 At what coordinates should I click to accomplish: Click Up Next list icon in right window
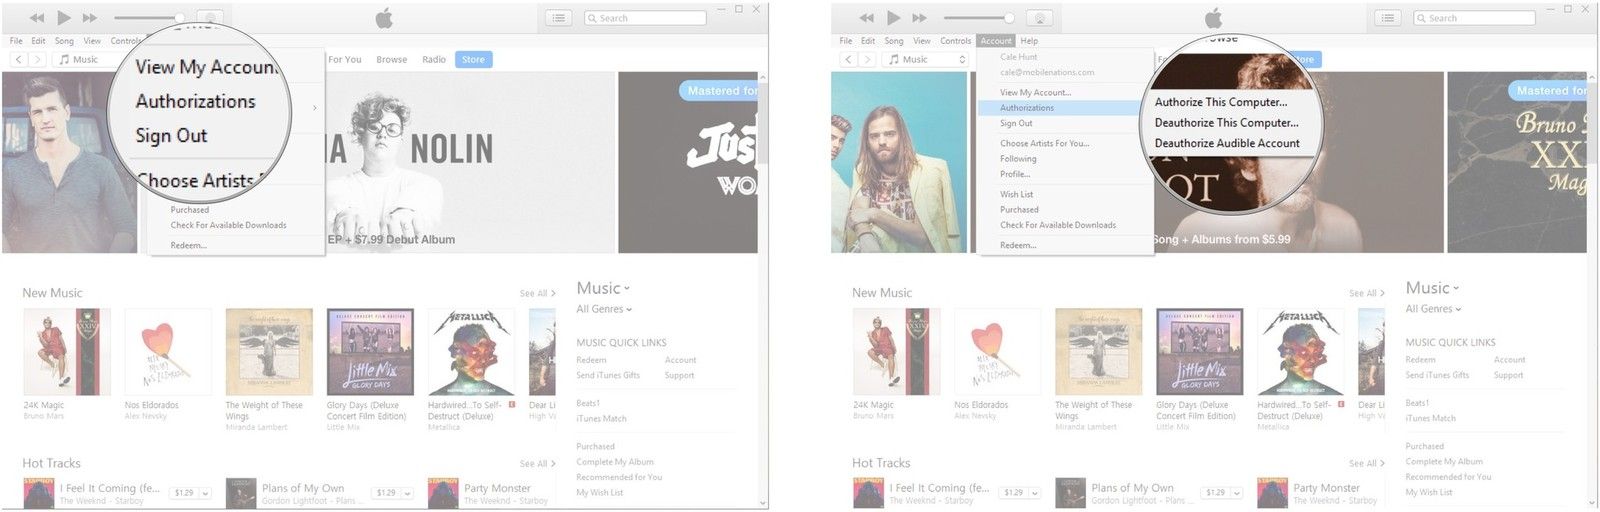(x=1387, y=18)
